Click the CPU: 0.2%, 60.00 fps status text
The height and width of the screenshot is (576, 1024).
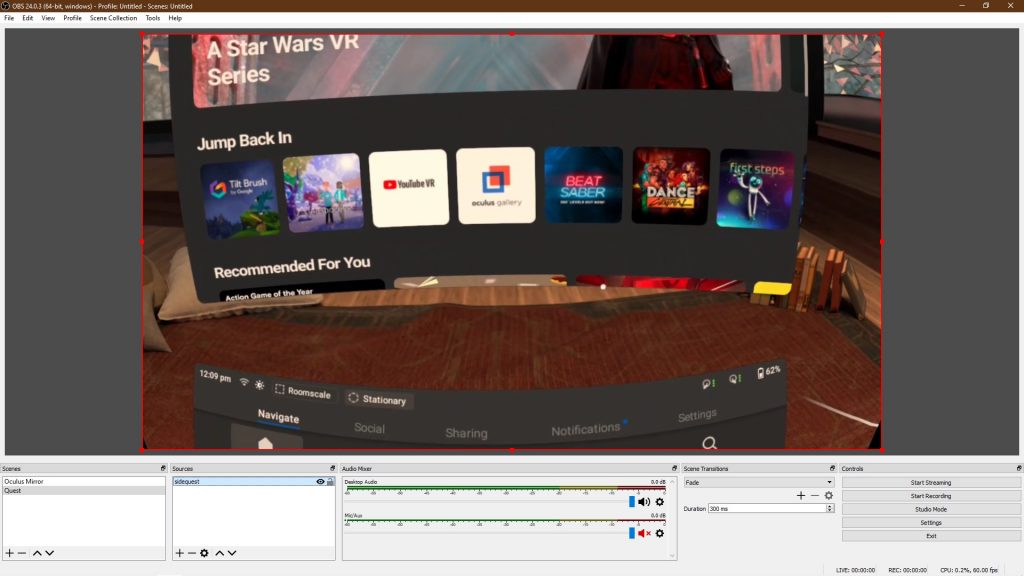point(969,570)
